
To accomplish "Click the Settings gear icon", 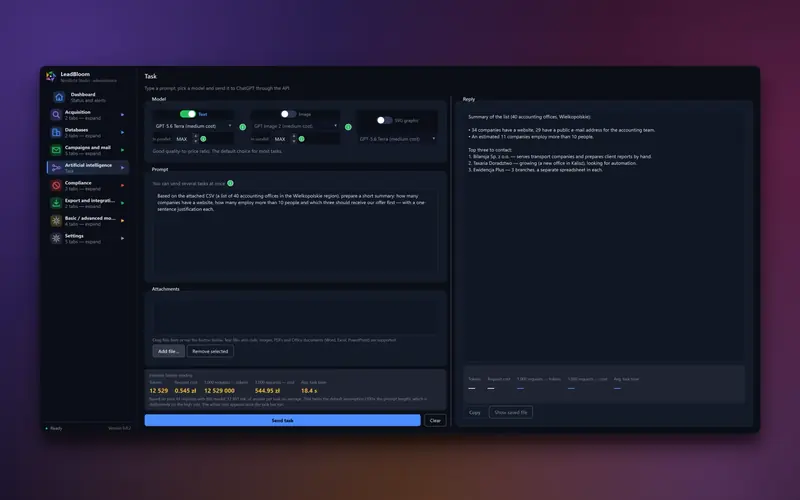I will click(56, 238).
